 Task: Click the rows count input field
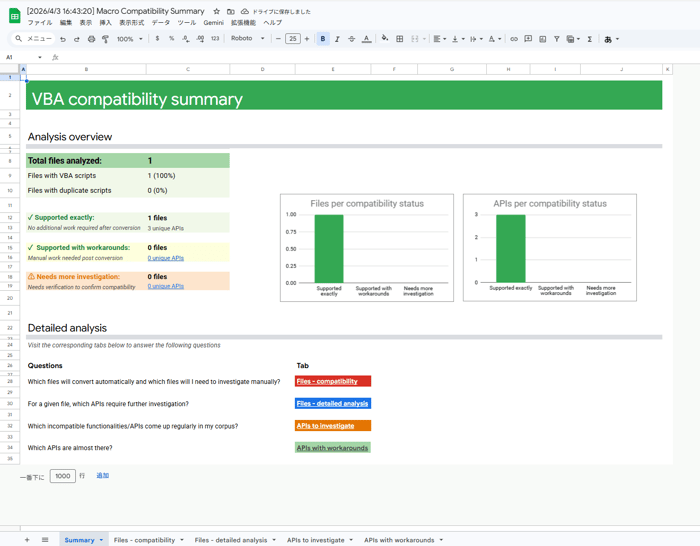pos(63,476)
